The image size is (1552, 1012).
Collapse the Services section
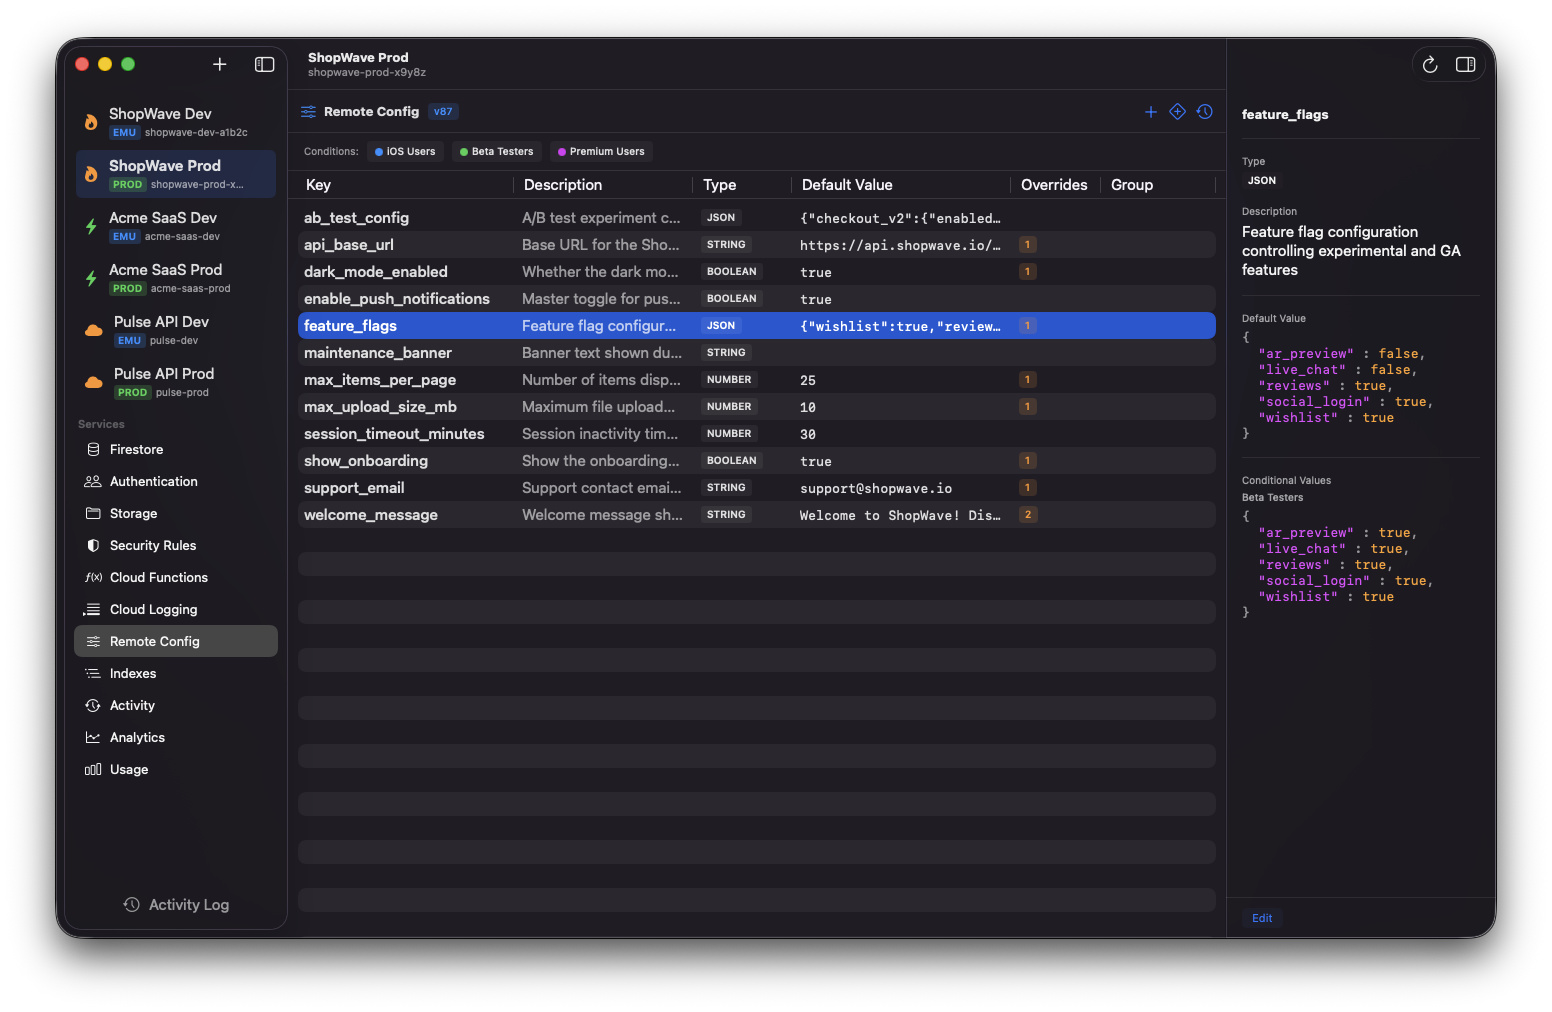click(100, 423)
